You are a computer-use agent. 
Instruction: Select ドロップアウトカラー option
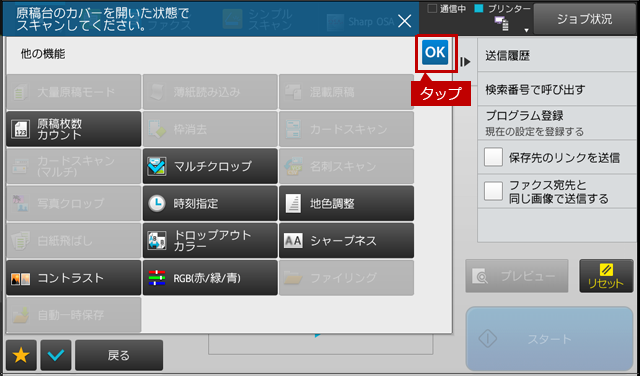click(210, 240)
